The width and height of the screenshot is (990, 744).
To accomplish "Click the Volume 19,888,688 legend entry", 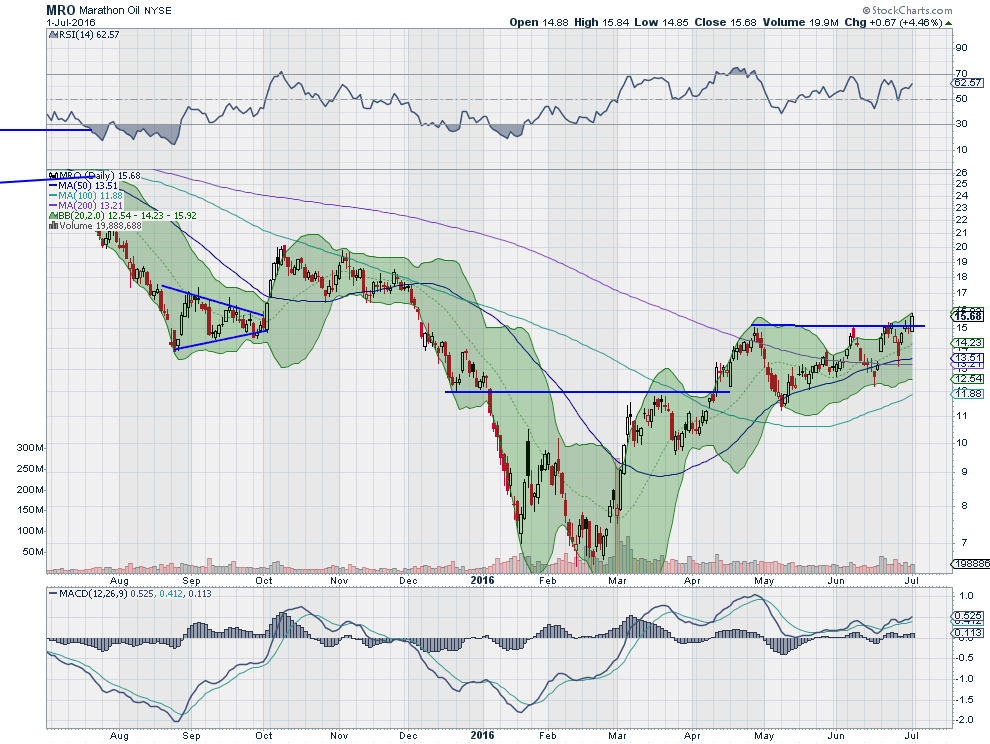I will 100,225.
